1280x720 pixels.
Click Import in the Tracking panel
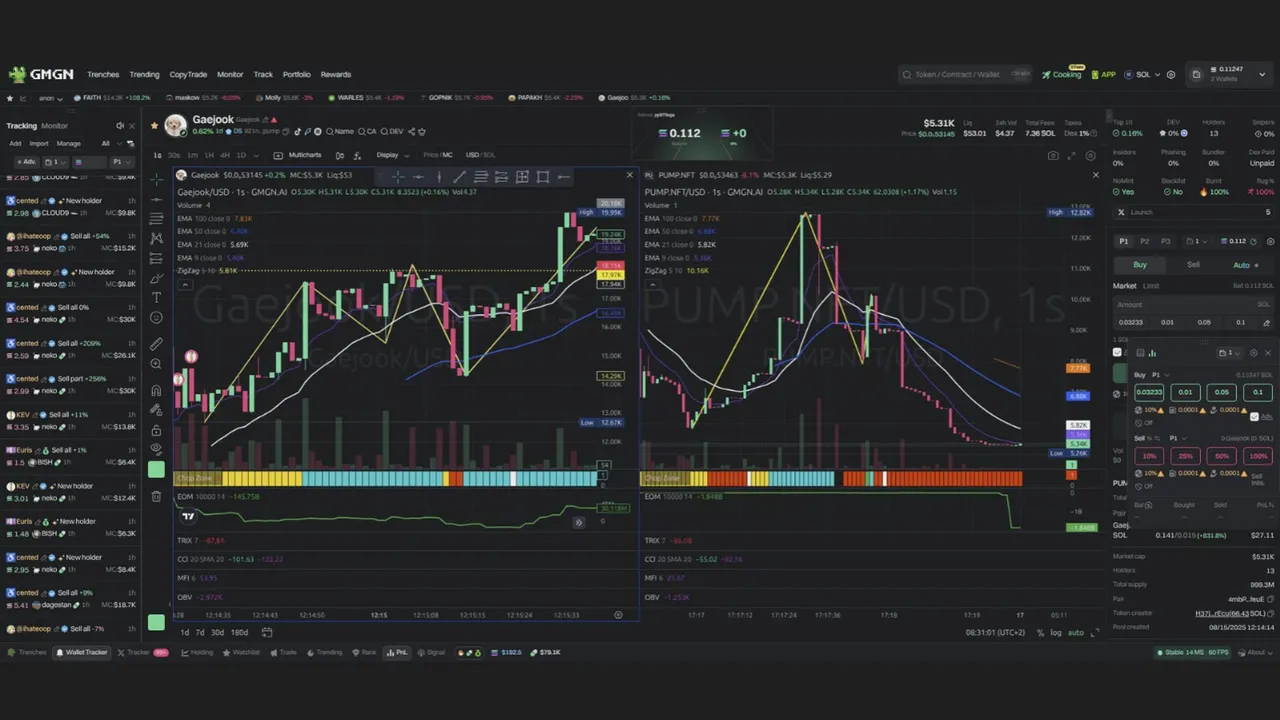pyautogui.click(x=38, y=143)
